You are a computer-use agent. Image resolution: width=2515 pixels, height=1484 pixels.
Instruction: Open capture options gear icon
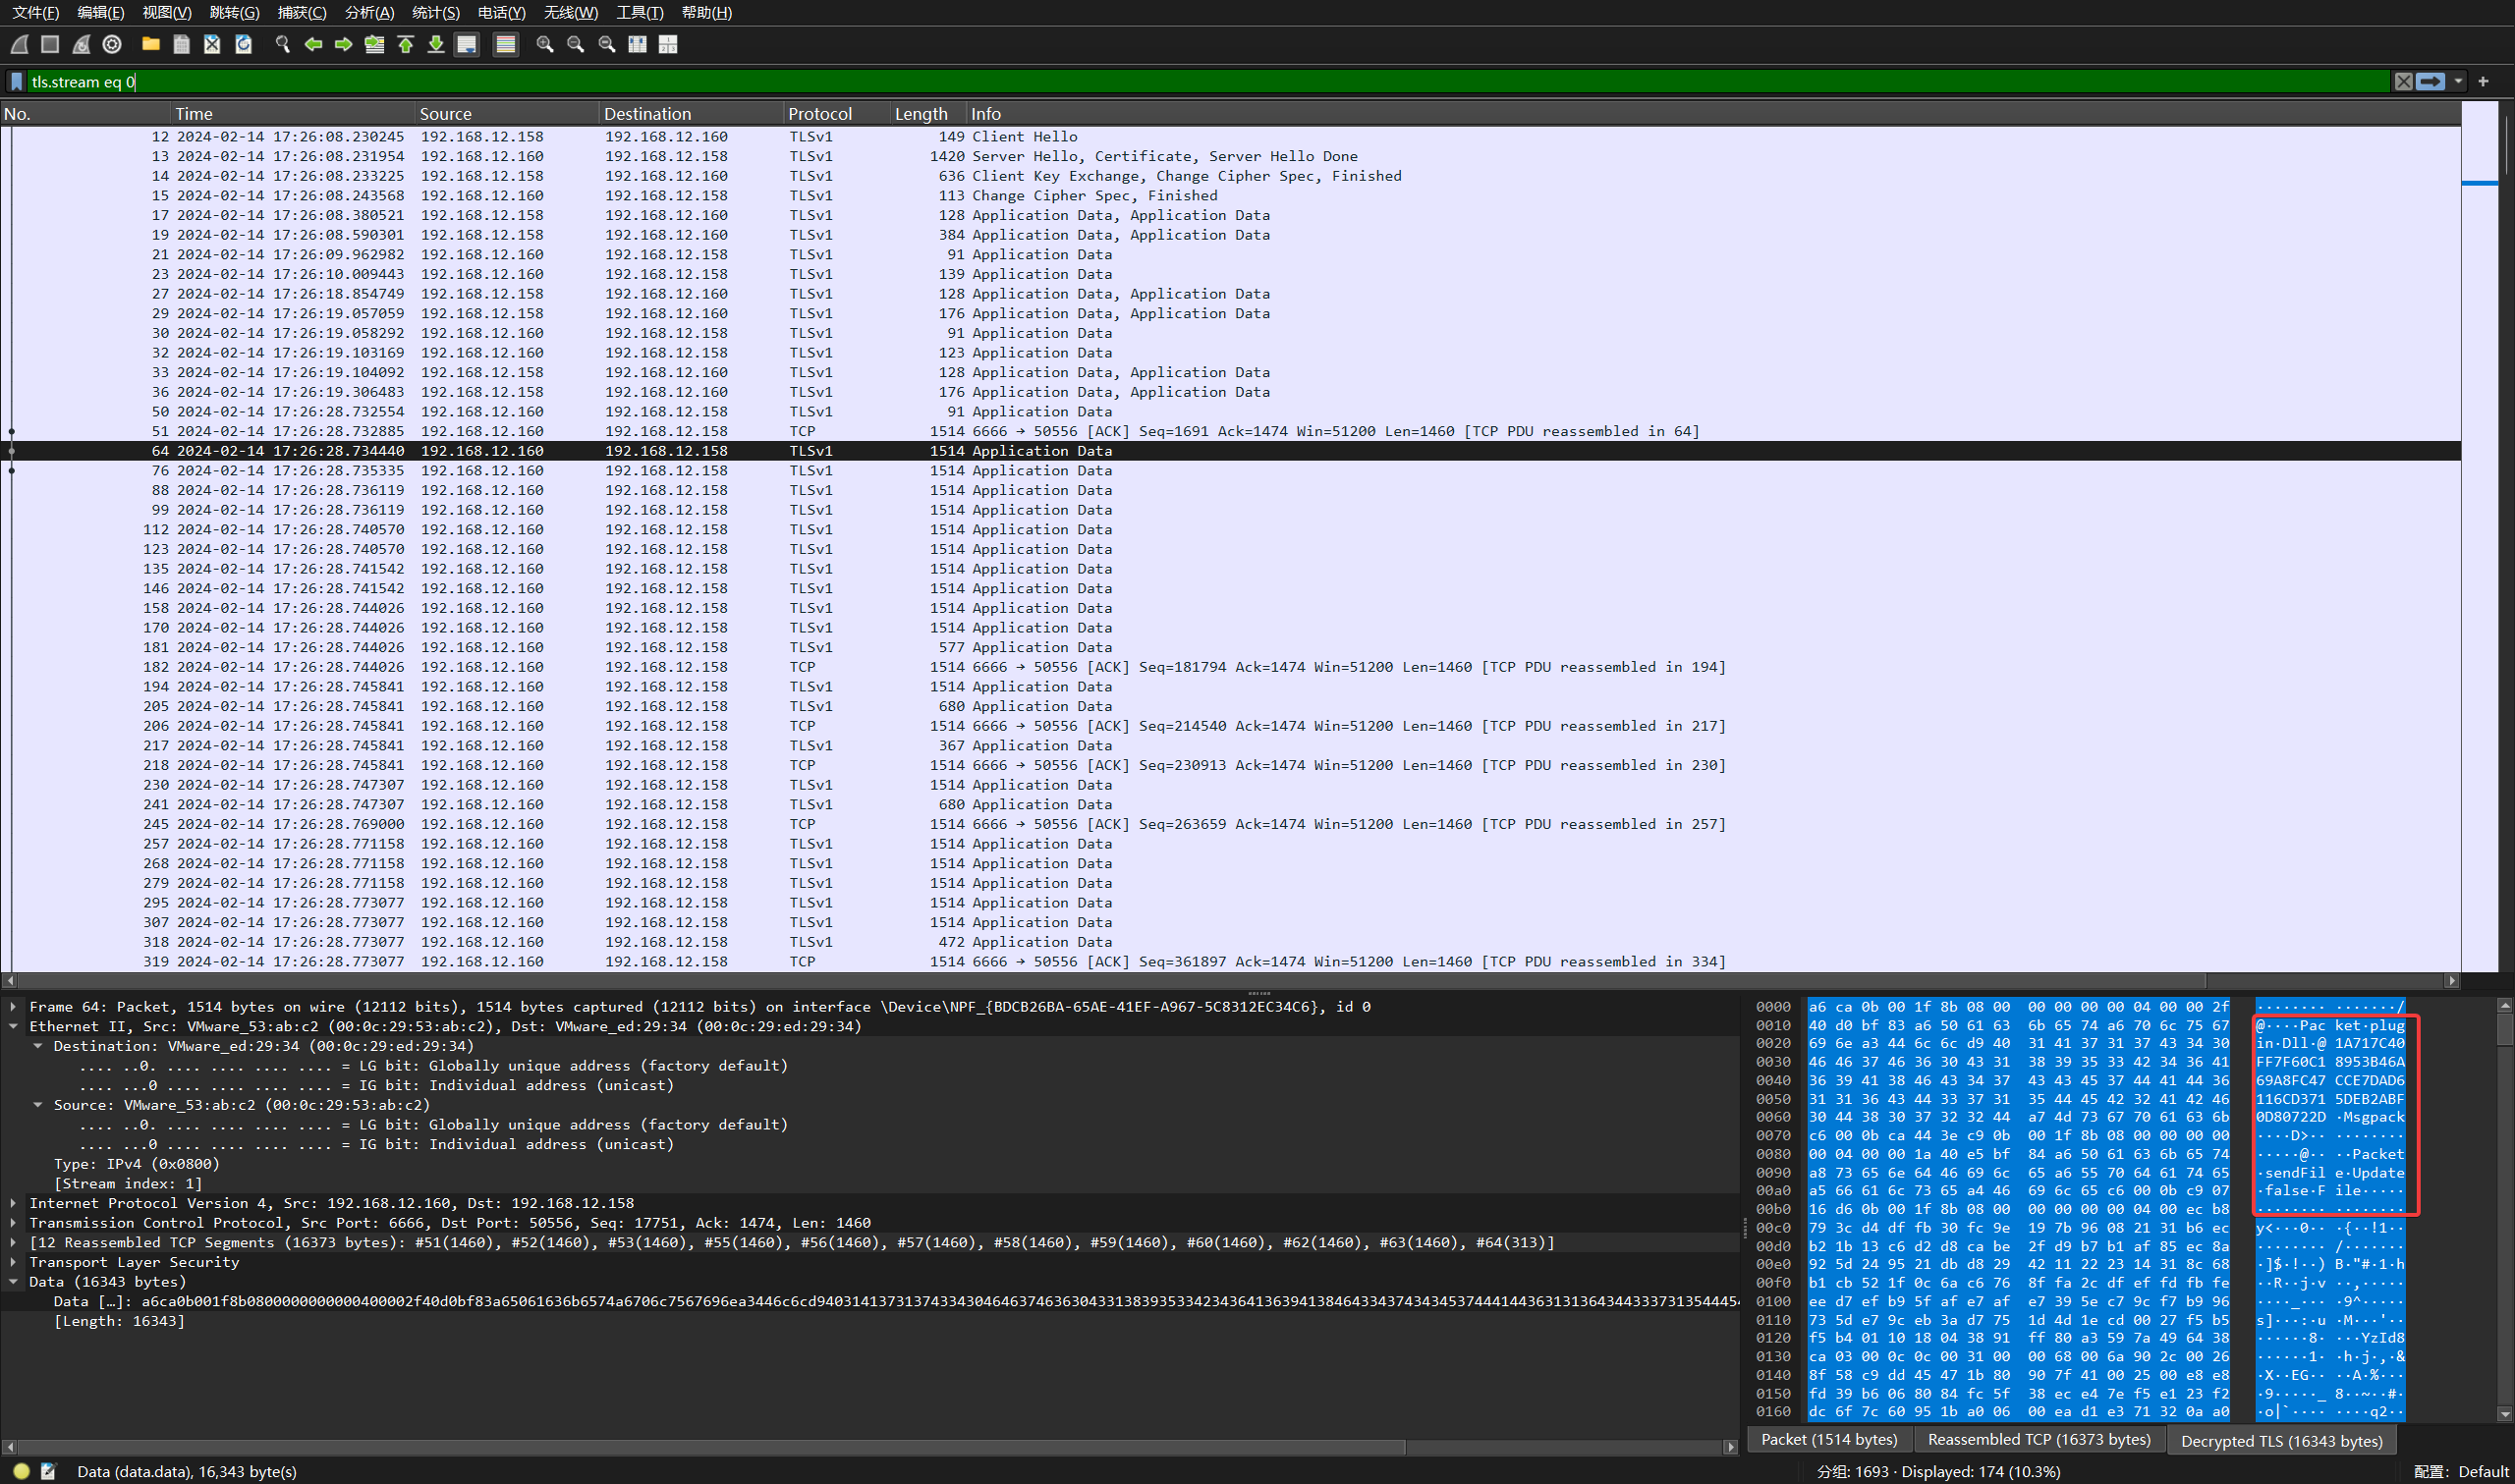112,44
